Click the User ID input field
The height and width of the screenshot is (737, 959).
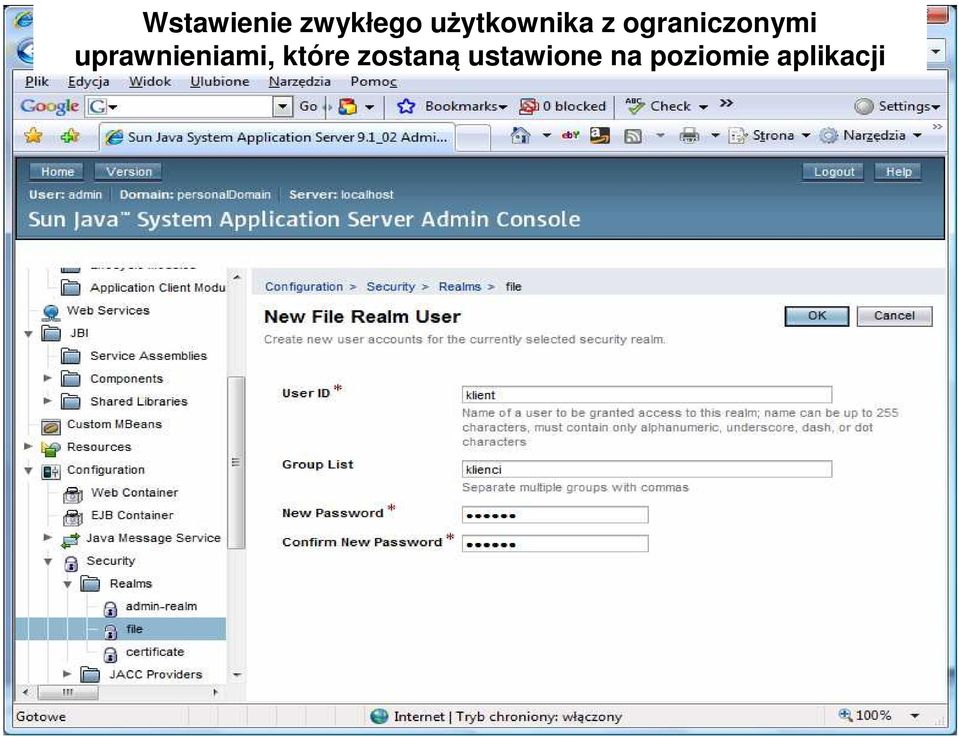[647, 394]
